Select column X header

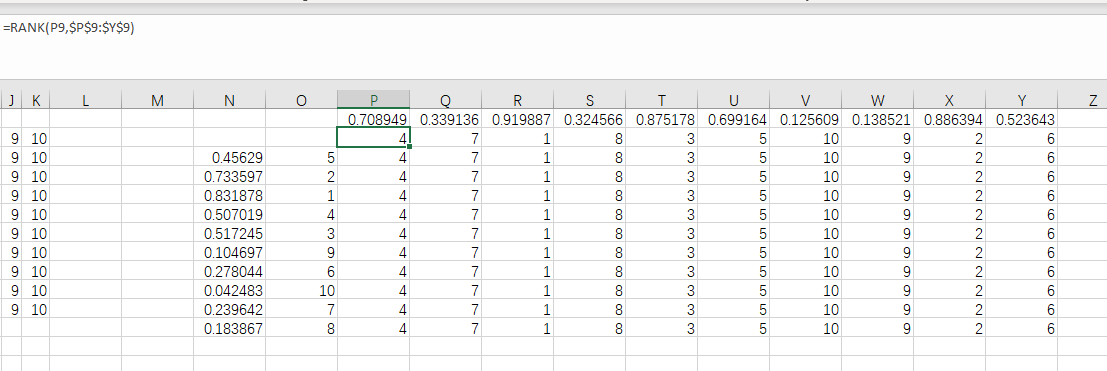pos(950,100)
